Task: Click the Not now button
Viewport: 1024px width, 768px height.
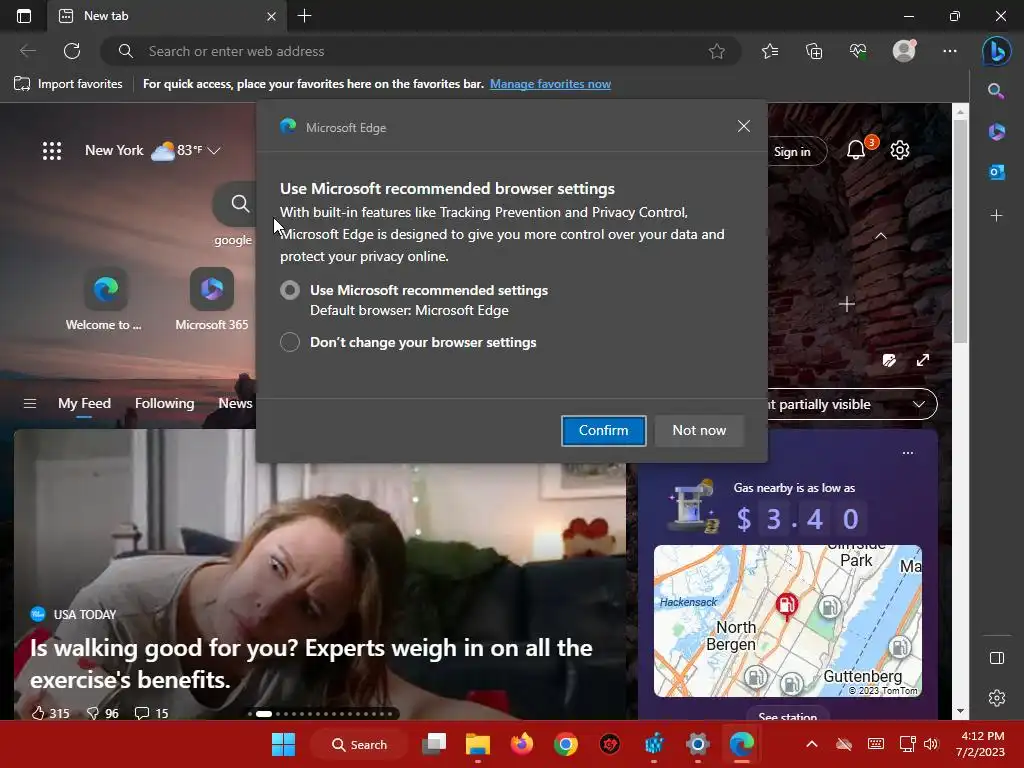Action: [x=699, y=430]
